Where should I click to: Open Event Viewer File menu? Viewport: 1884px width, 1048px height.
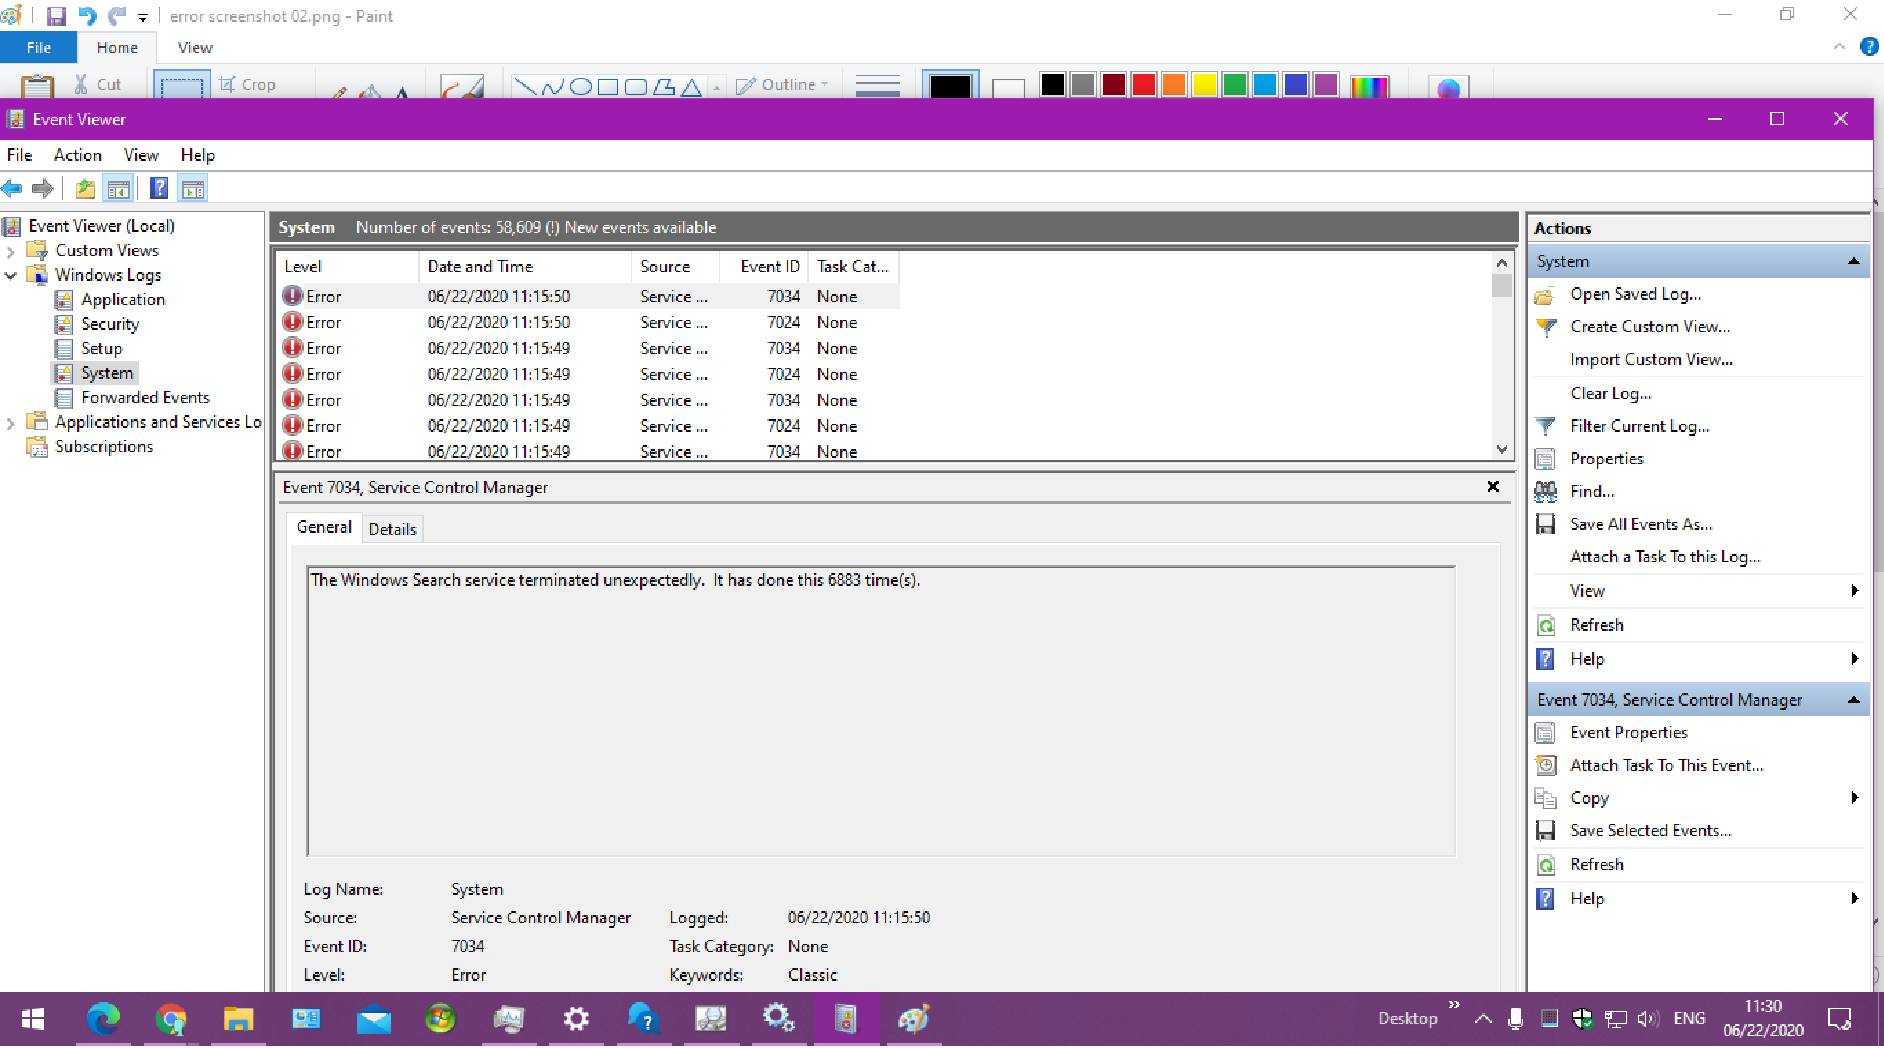(x=20, y=155)
